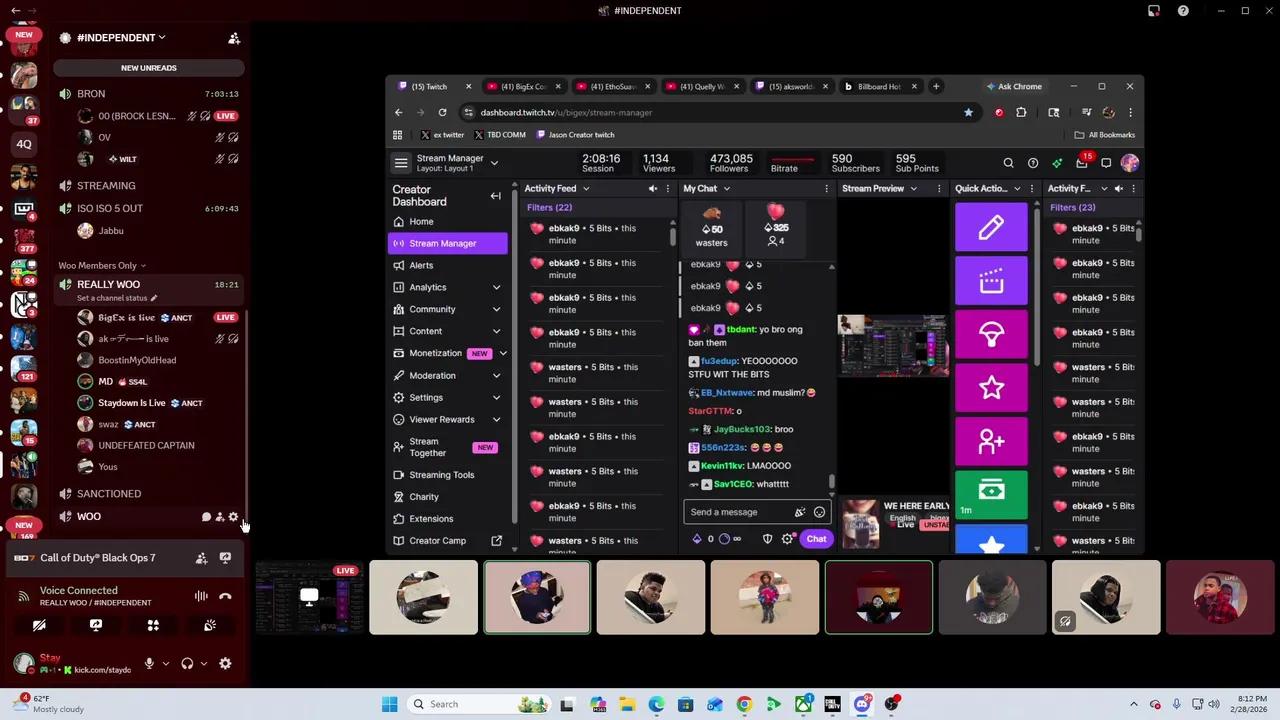Expand microphone input options arrow
Viewport: 1280px width, 720px height.
(x=165, y=663)
